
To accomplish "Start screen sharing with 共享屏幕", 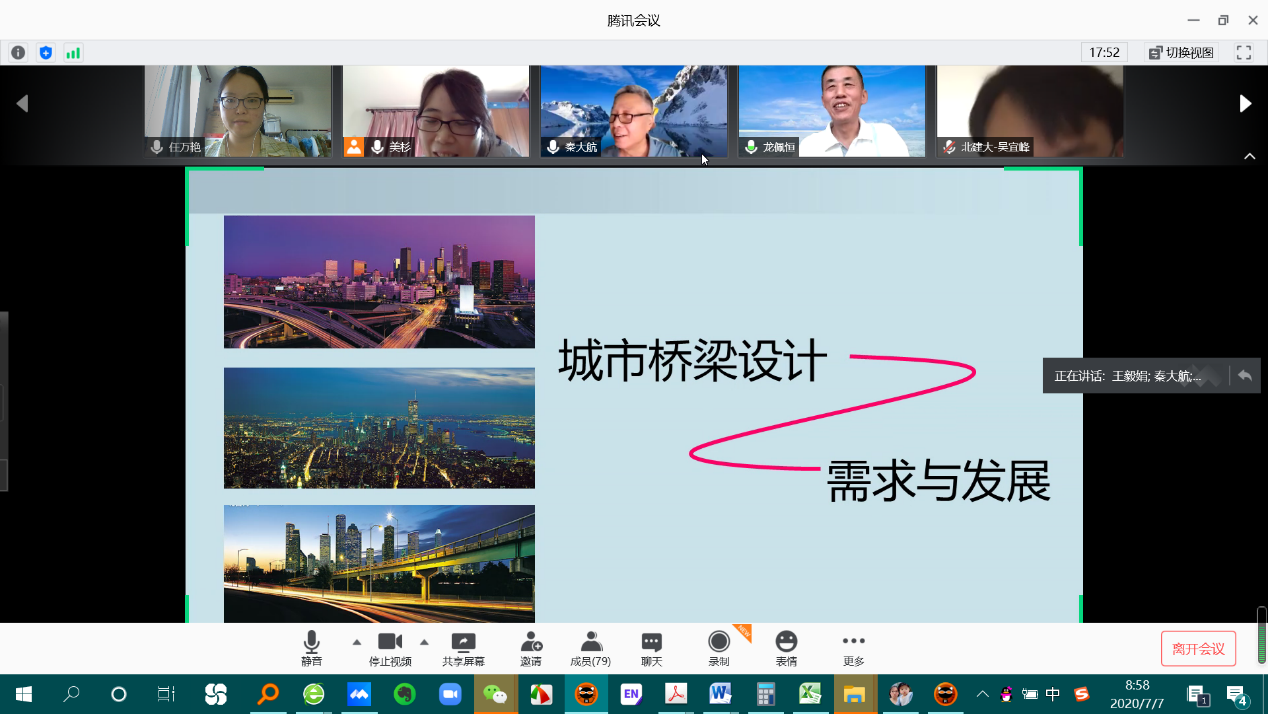I will (463, 648).
